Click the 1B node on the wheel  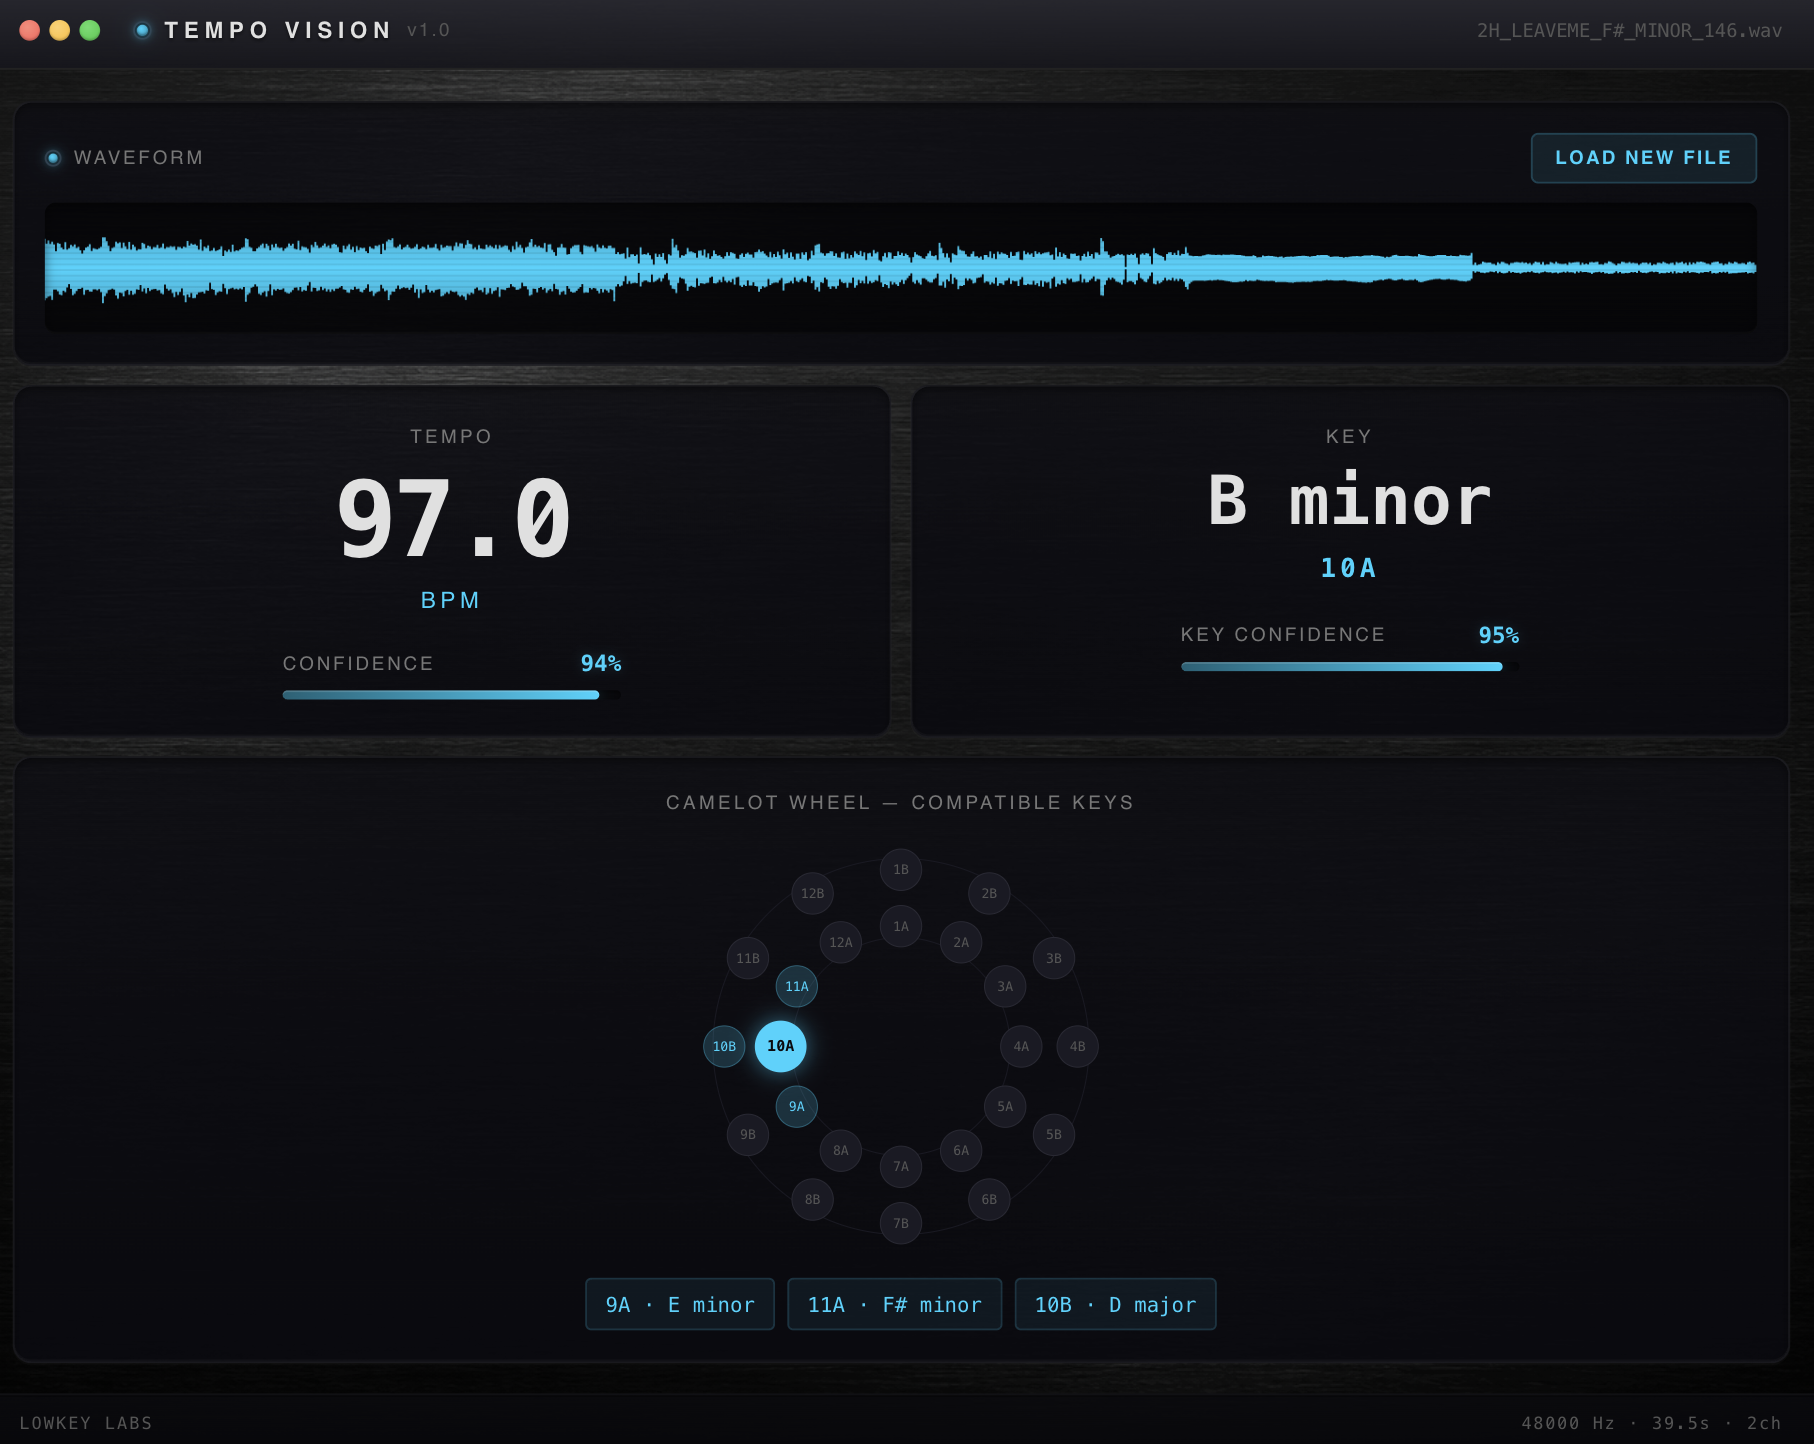pyautogui.click(x=901, y=869)
